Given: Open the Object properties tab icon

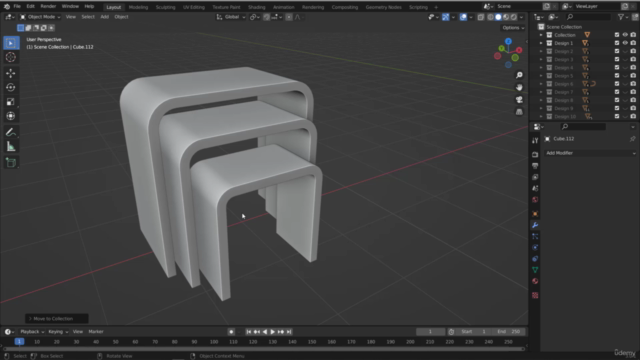Looking at the screenshot, I should click(x=535, y=213).
